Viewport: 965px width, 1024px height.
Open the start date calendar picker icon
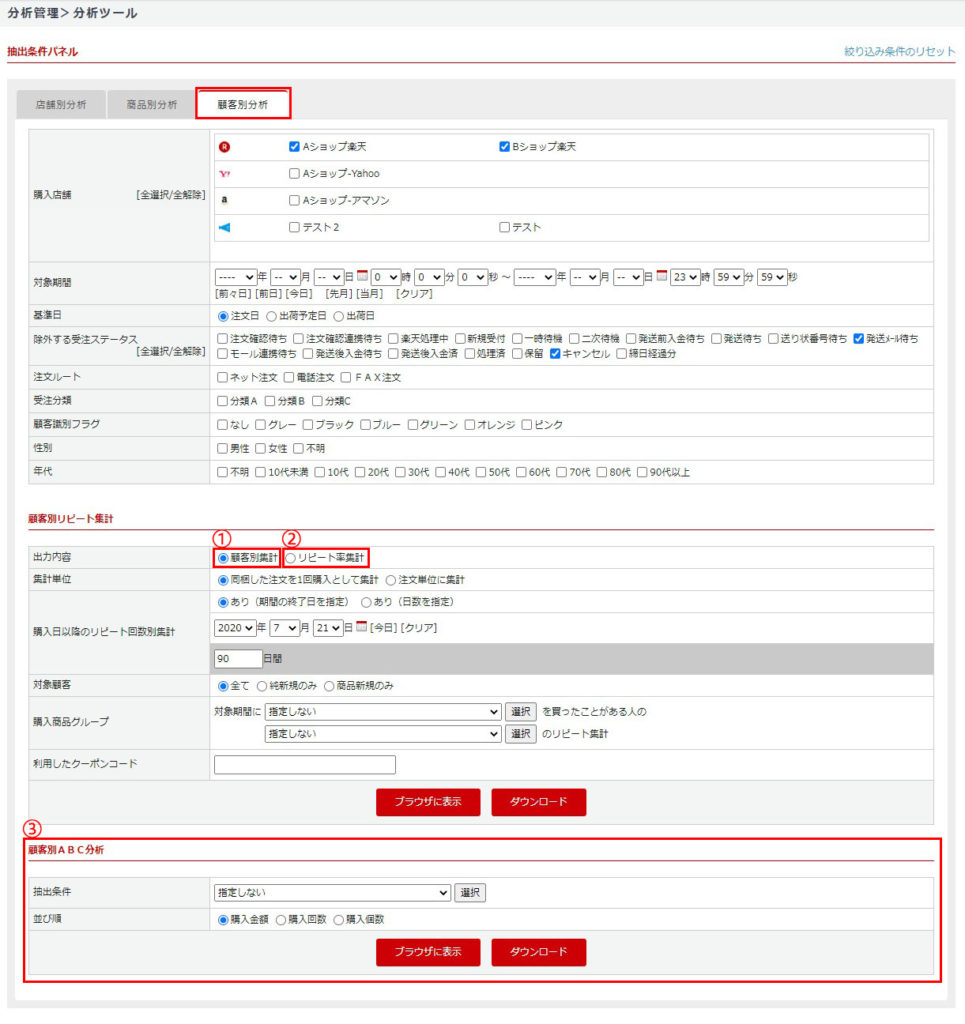tap(363, 276)
